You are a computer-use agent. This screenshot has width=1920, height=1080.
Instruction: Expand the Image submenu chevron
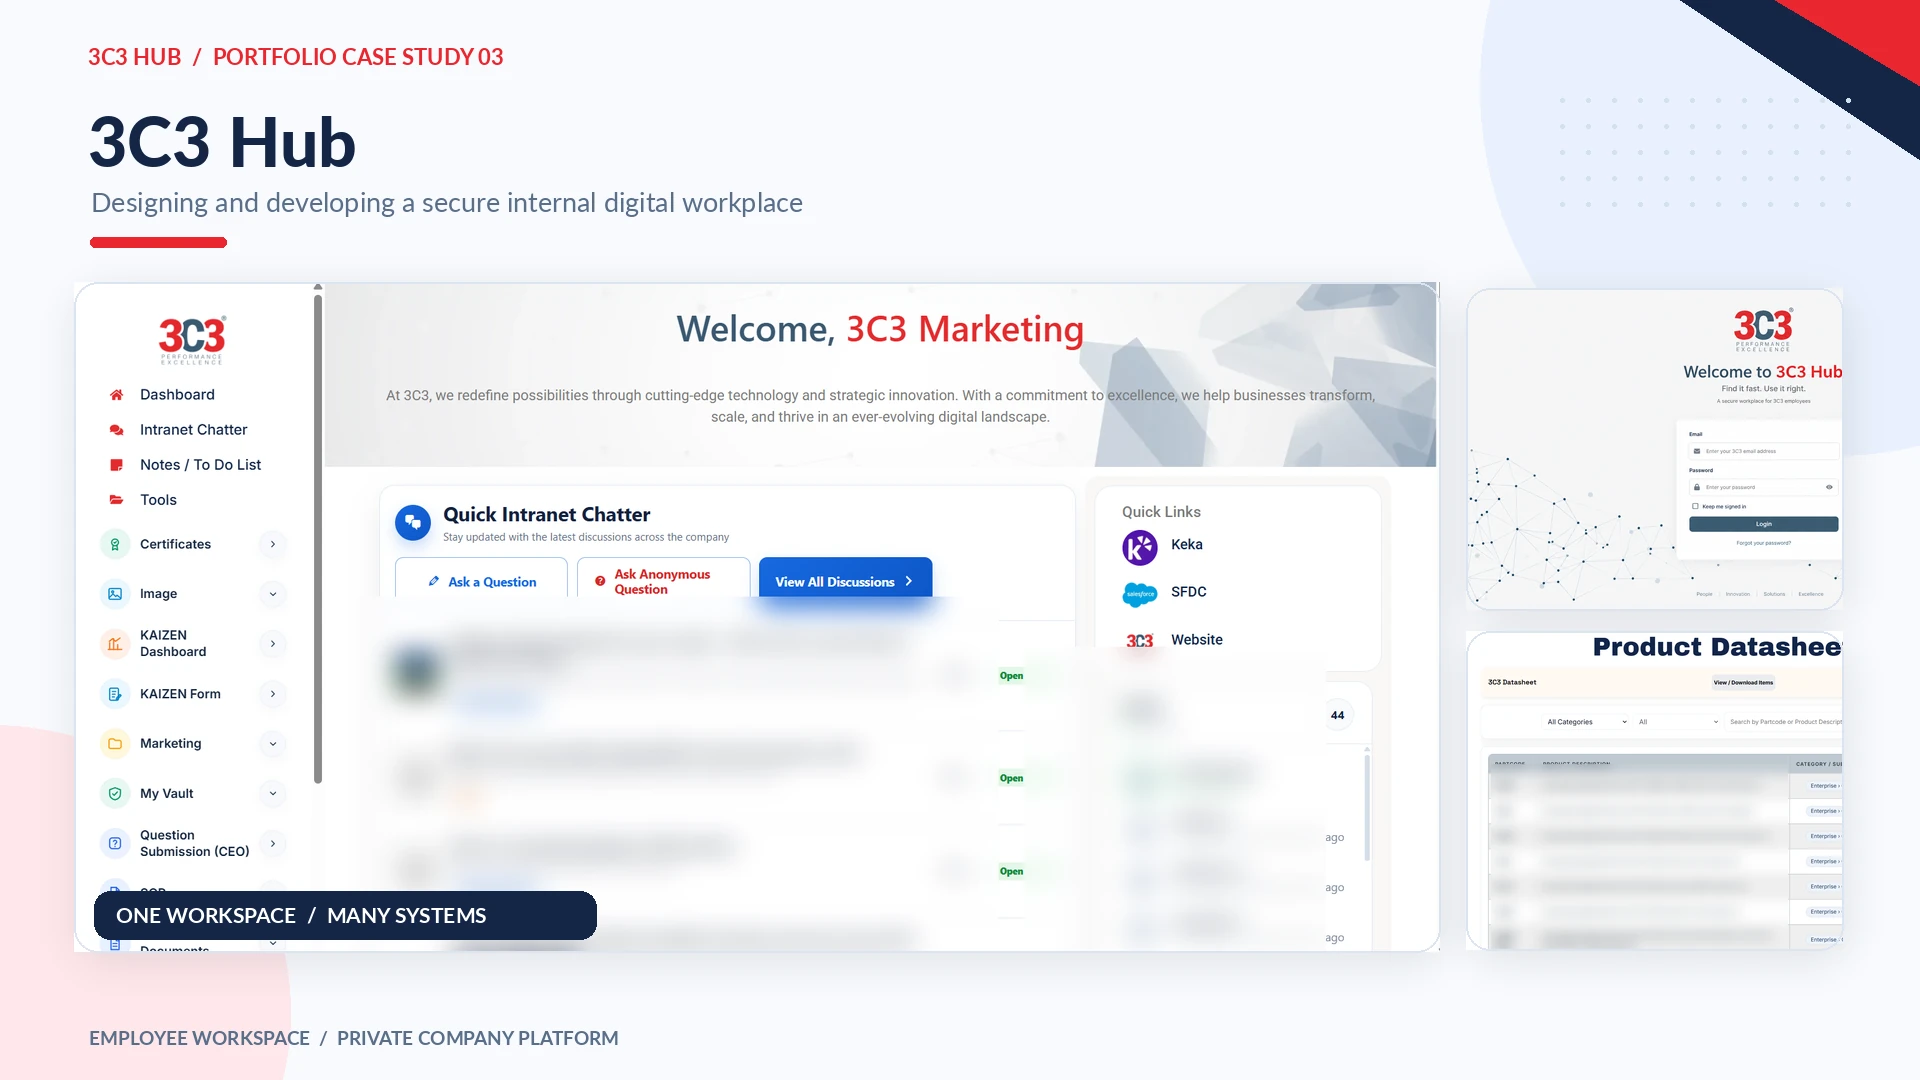pos(273,594)
